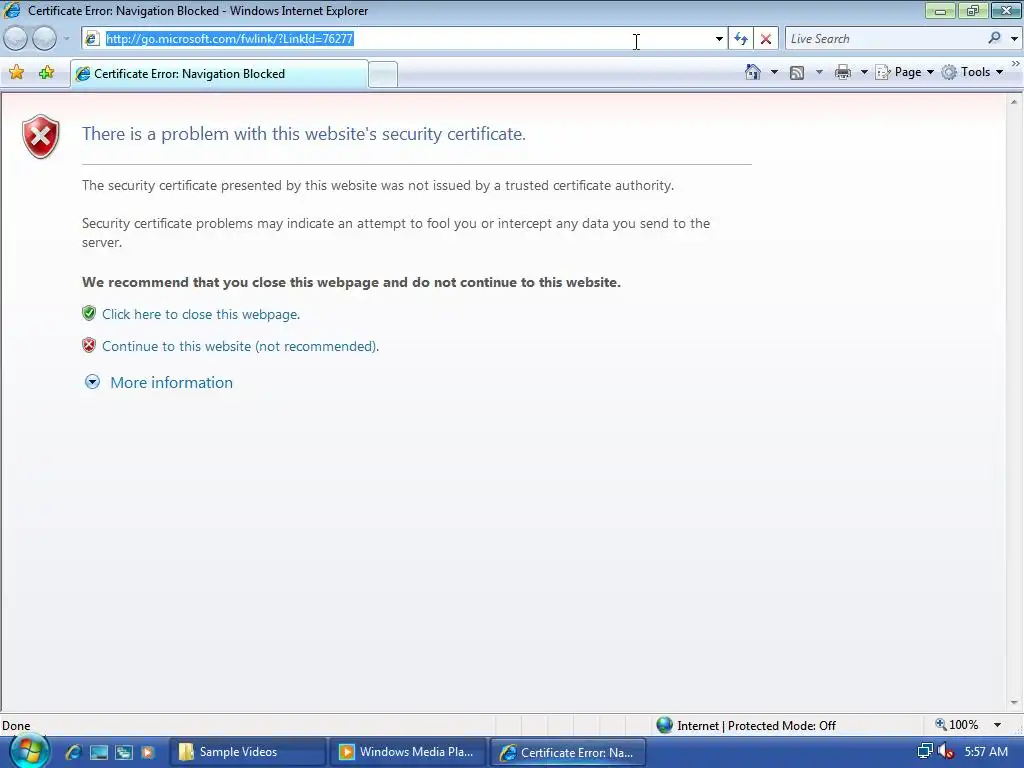Click the address bar URL field
Viewport: 1024px width, 768px height.
click(x=405, y=39)
